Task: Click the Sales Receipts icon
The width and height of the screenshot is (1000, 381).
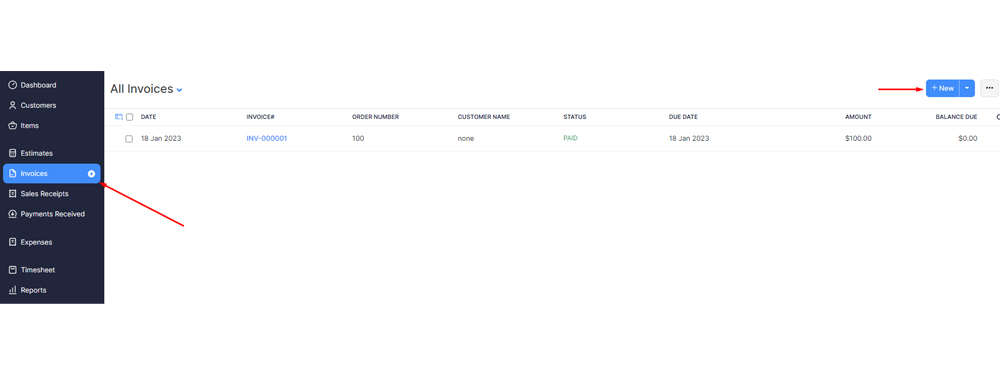Action: click(x=12, y=193)
